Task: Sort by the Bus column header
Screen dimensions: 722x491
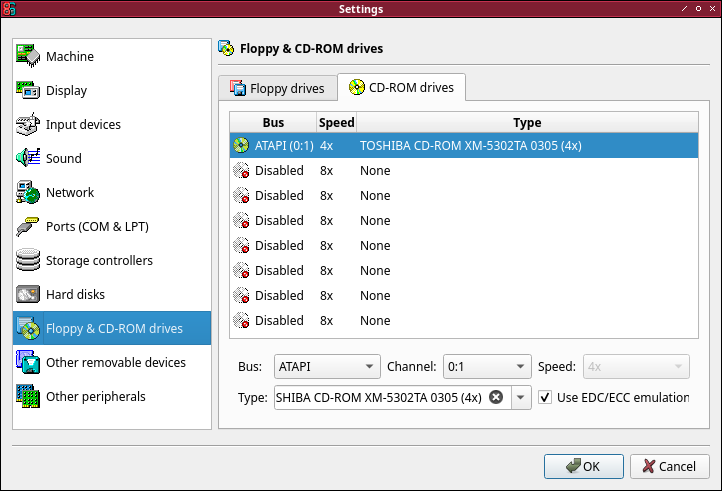Action: tap(273, 123)
